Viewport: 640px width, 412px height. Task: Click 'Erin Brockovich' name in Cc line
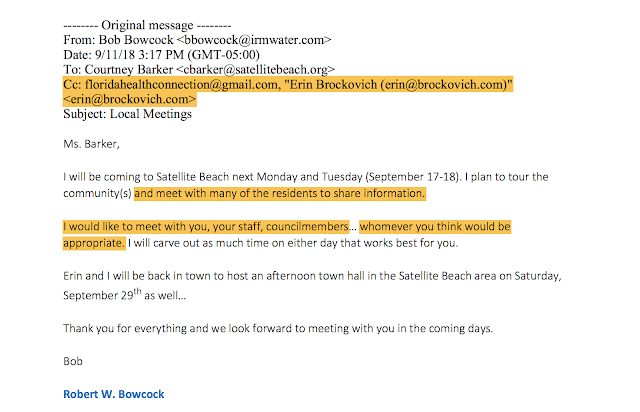point(333,85)
